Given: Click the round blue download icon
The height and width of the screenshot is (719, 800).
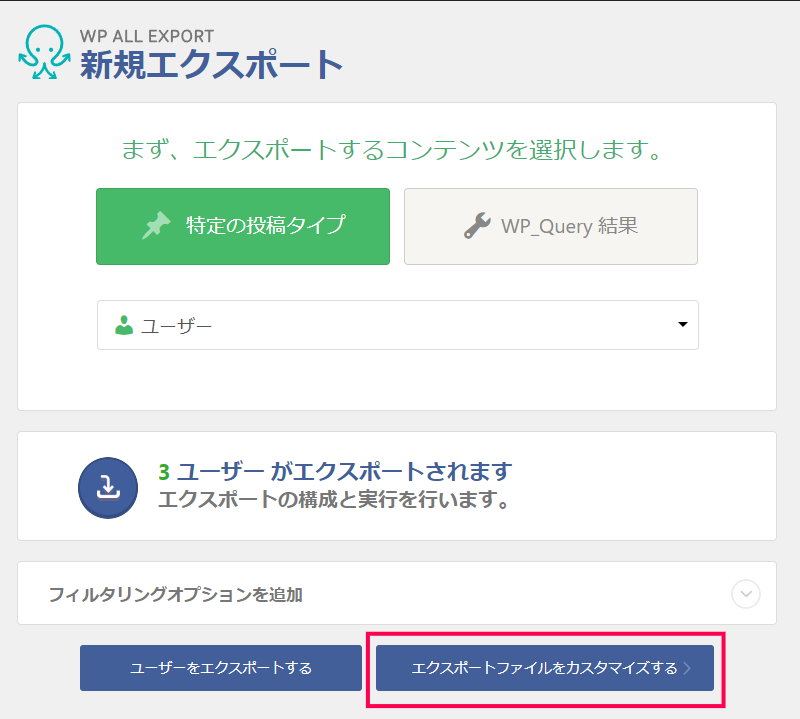Looking at the screenshot, I should click(108, 488).
